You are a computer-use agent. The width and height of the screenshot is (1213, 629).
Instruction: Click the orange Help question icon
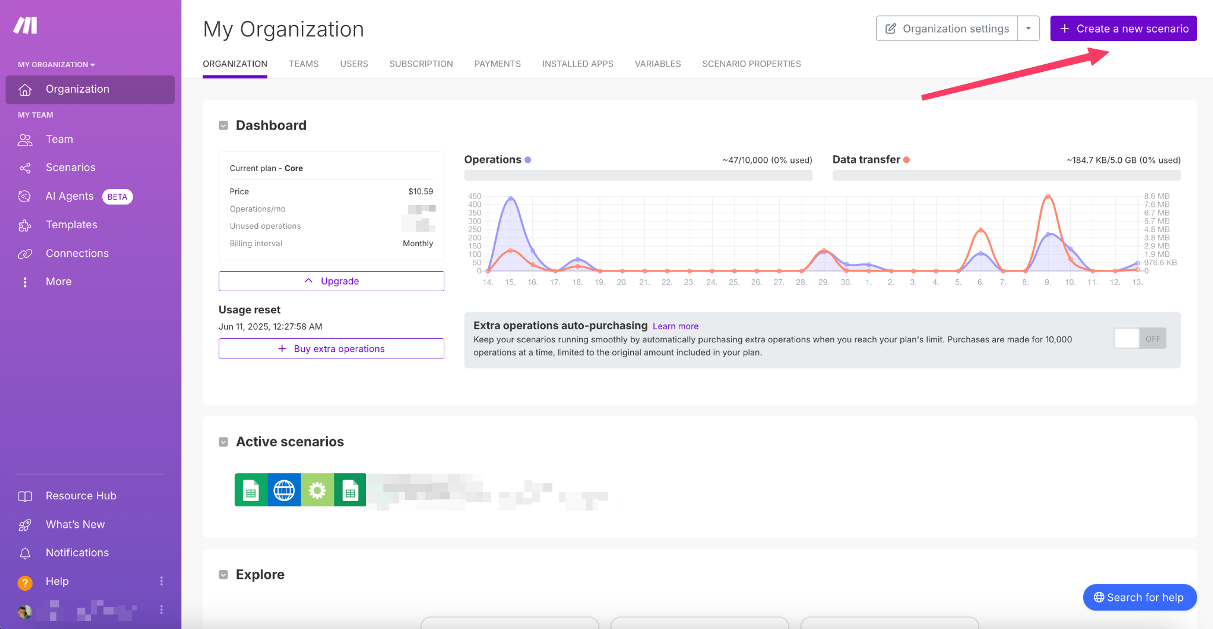[x=25, y=582]
